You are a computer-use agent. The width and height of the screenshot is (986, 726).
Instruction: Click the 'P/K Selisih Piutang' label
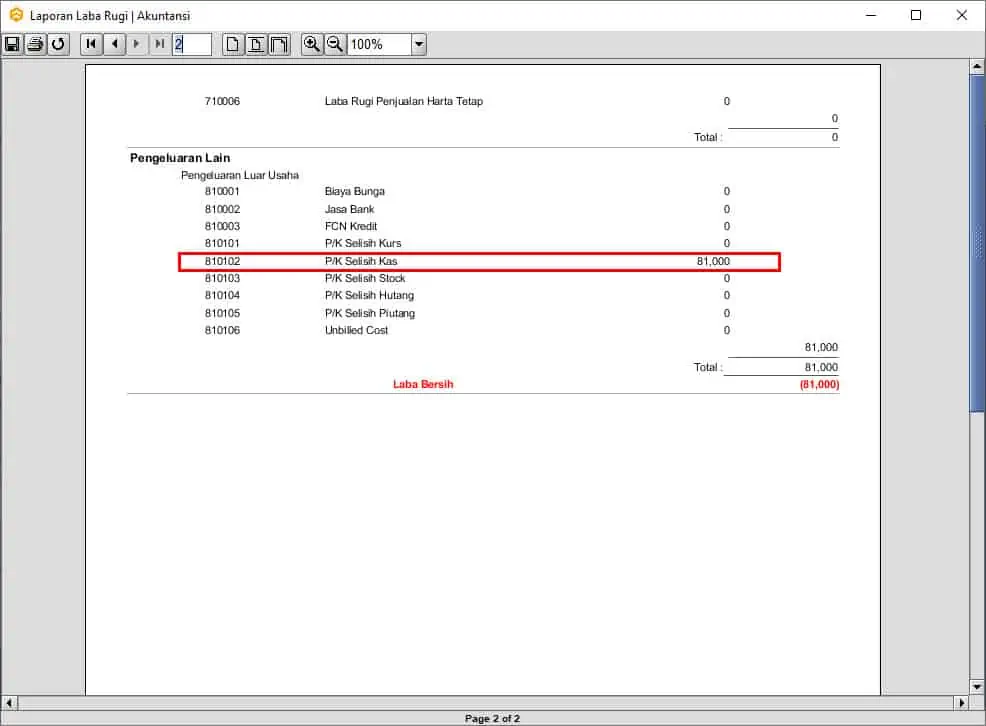click(x=370, y=313)
